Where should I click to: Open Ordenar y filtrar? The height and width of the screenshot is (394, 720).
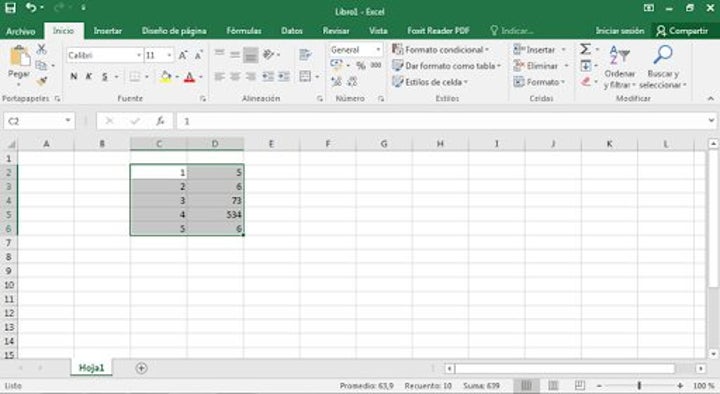click(619, 67)
